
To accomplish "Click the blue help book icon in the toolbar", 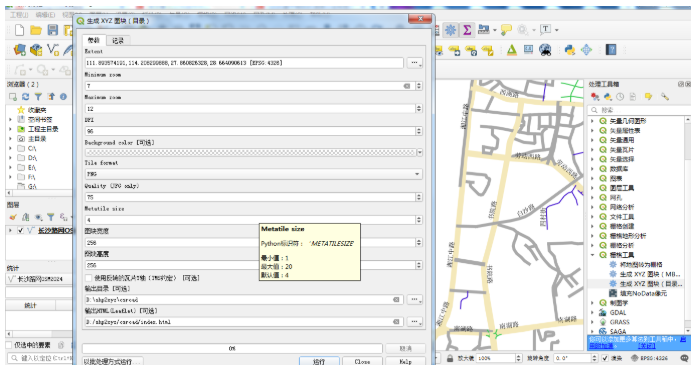I will tap(611, 49).
